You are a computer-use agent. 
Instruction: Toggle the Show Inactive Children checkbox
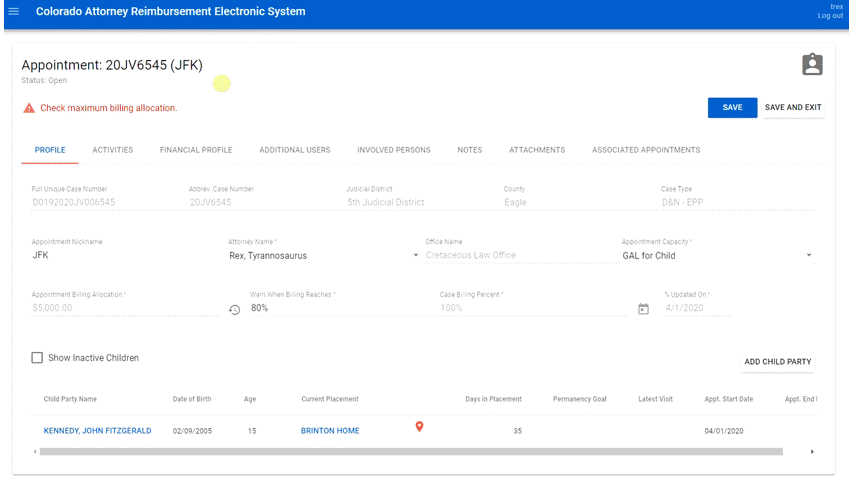(37, 358)
